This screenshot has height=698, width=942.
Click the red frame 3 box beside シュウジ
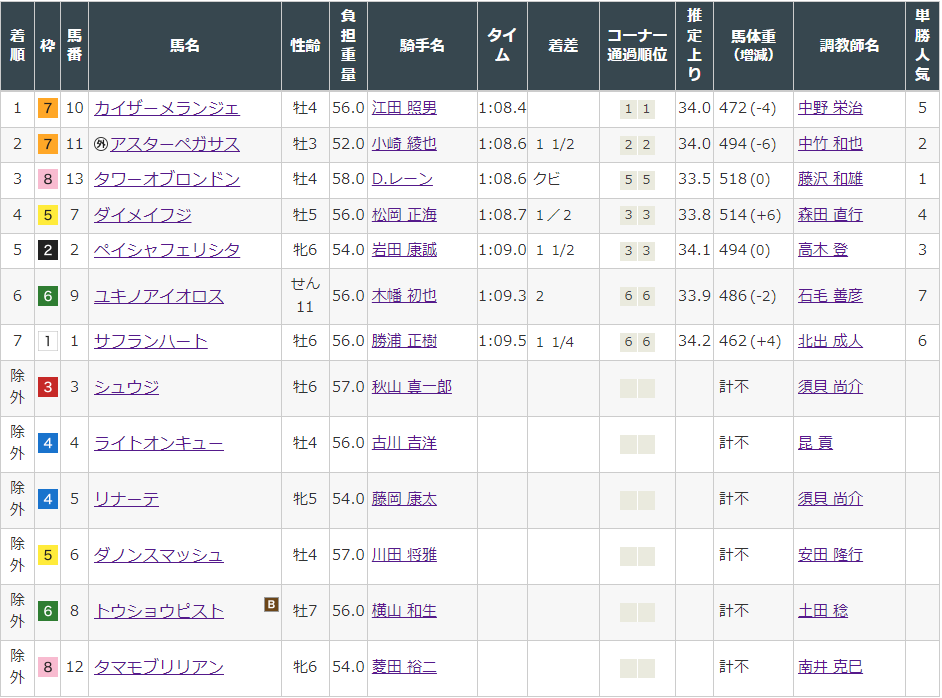point(47,387)
